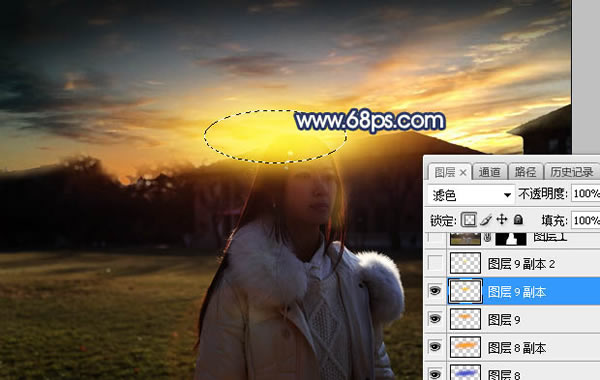
Task: Click the 图层 8 blue stroke thumbnail
Action: 465,372
